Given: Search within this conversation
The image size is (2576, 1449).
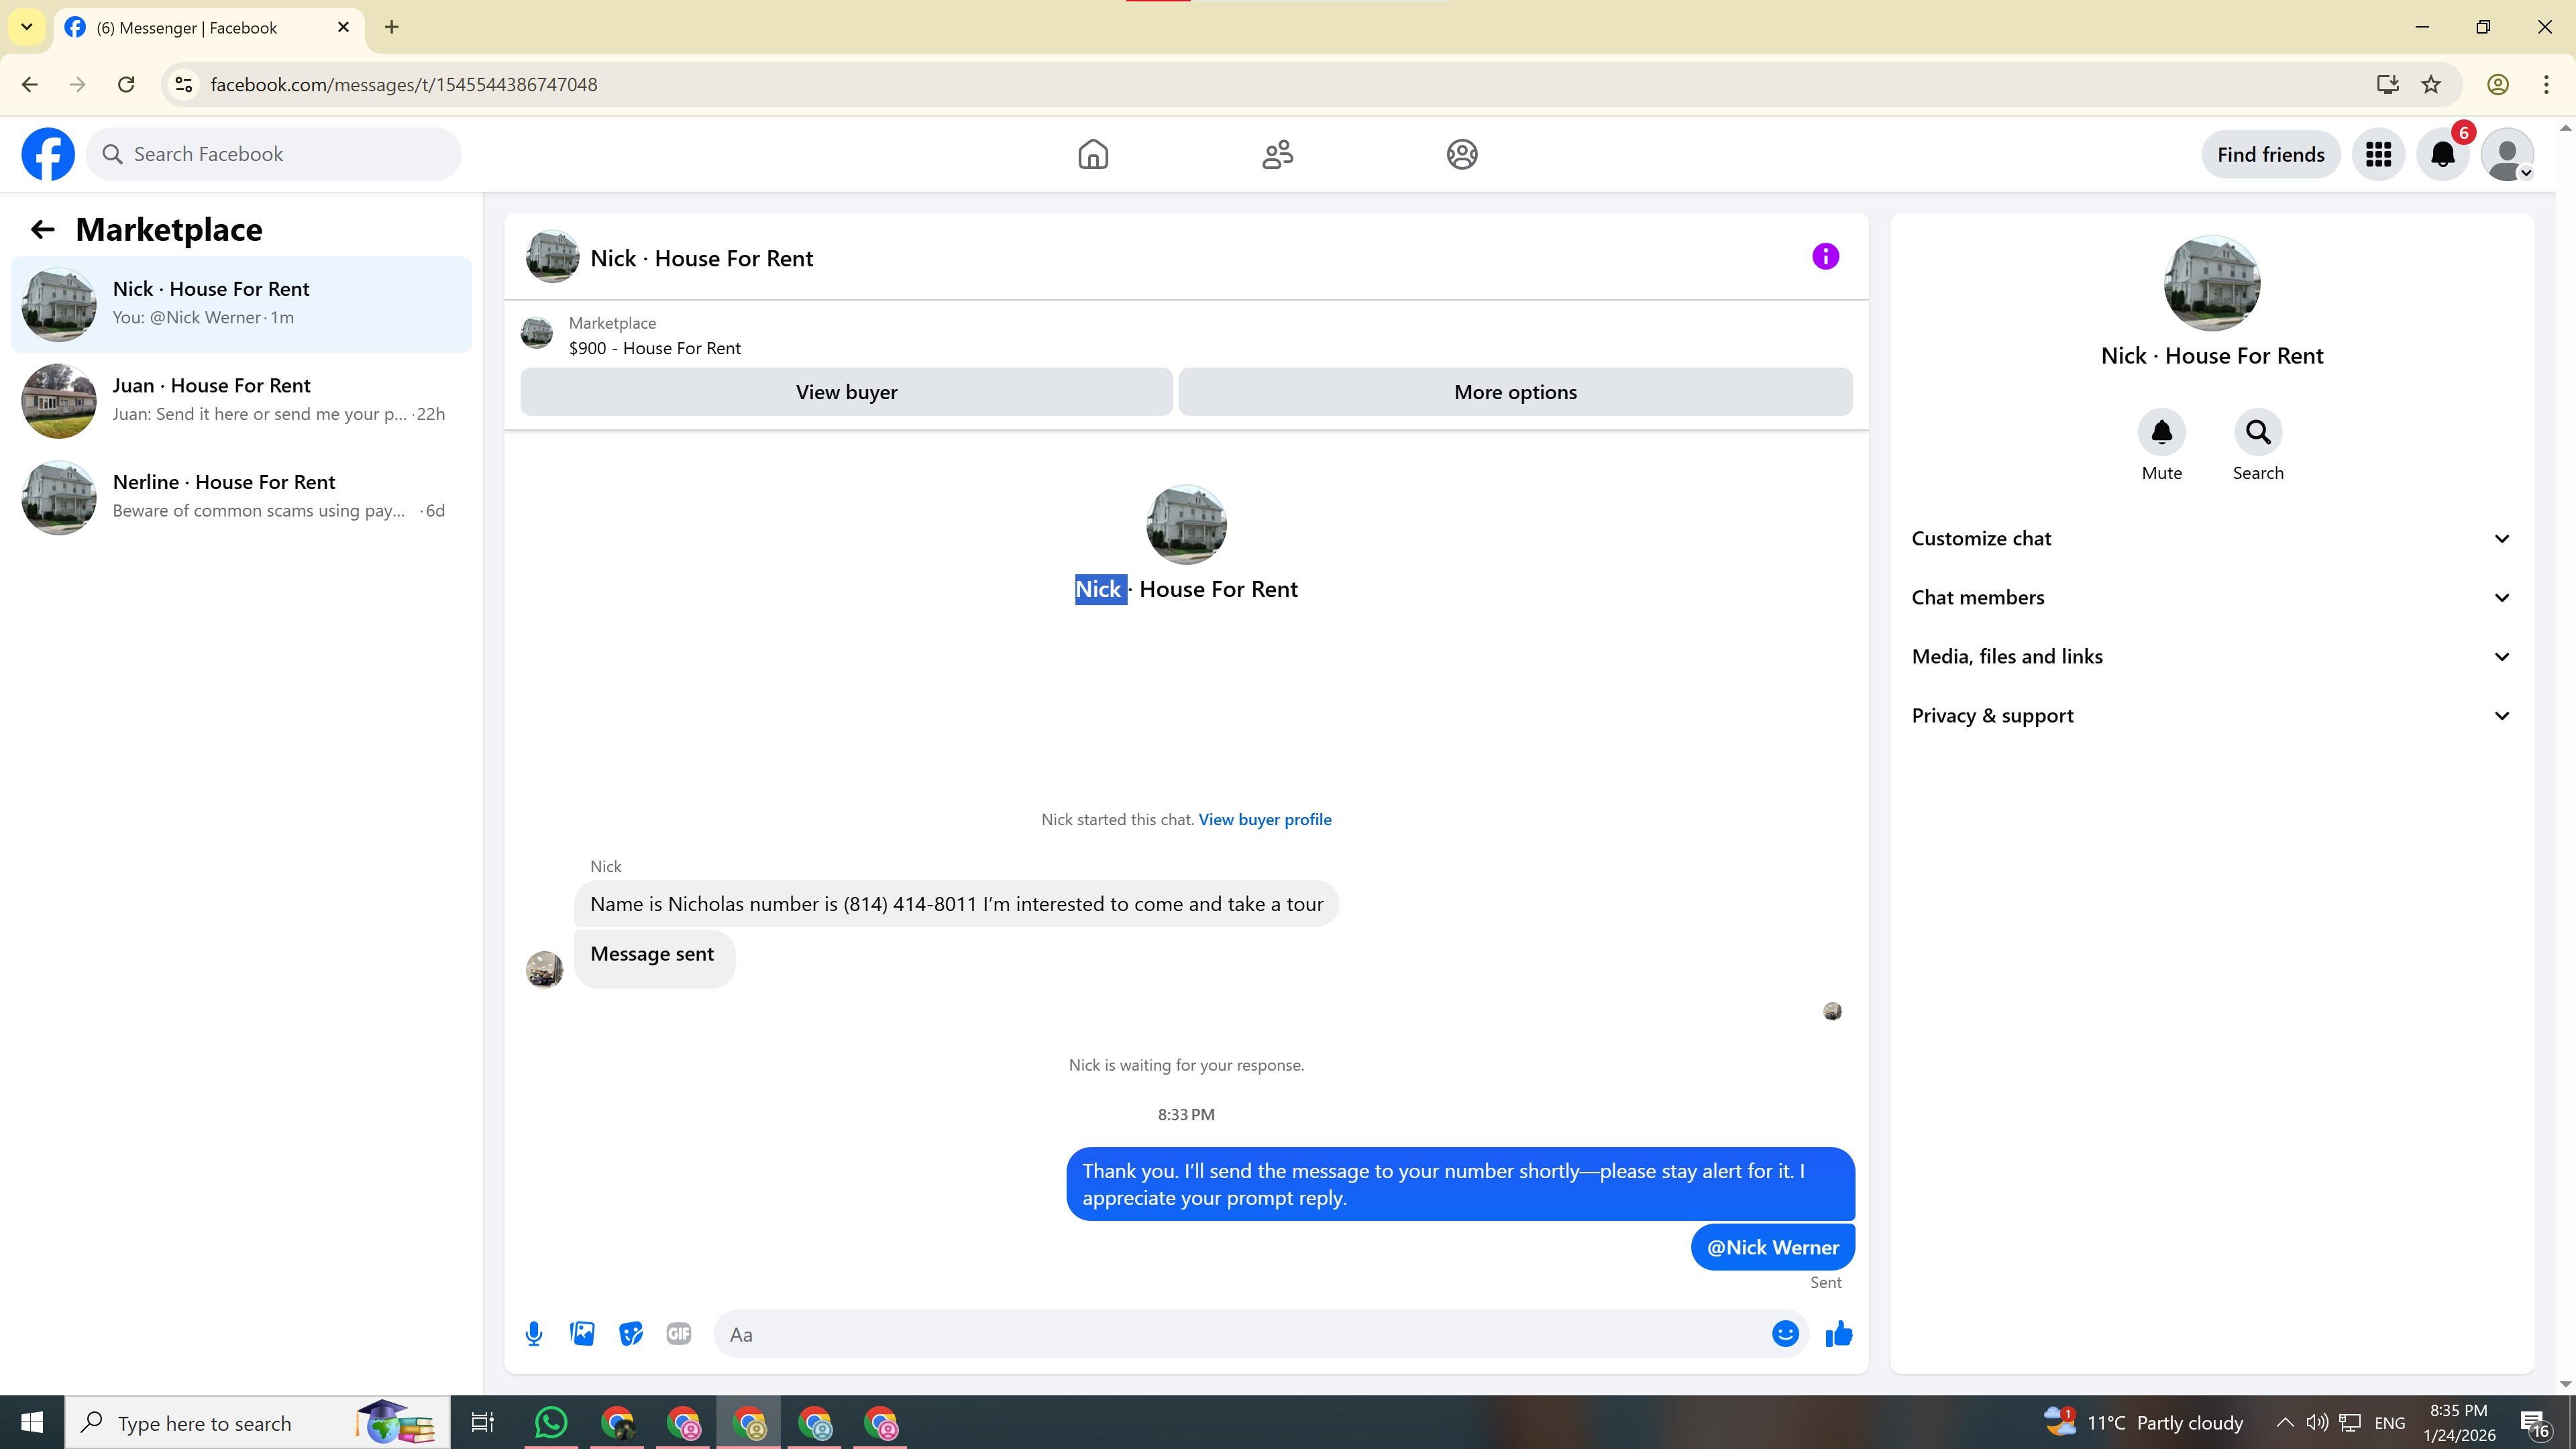Looking at the screenshot, I should click(2257, 433).
